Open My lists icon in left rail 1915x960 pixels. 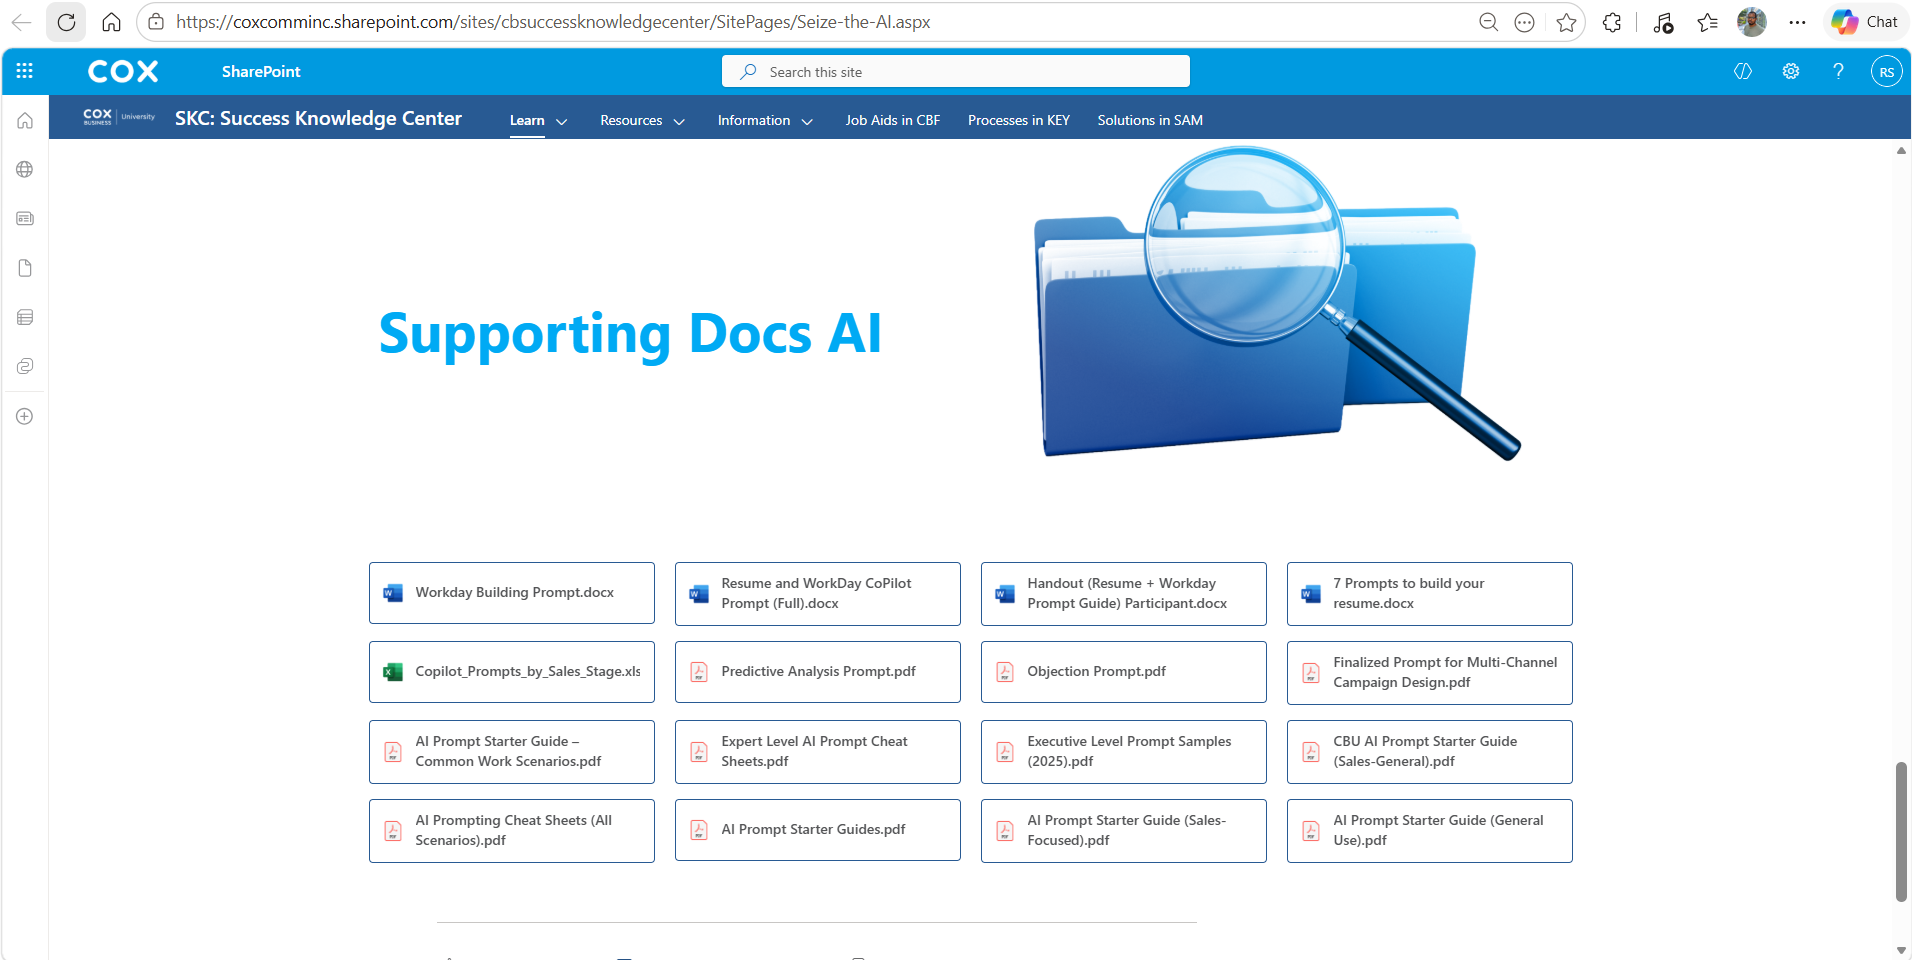tap(25, 317)
